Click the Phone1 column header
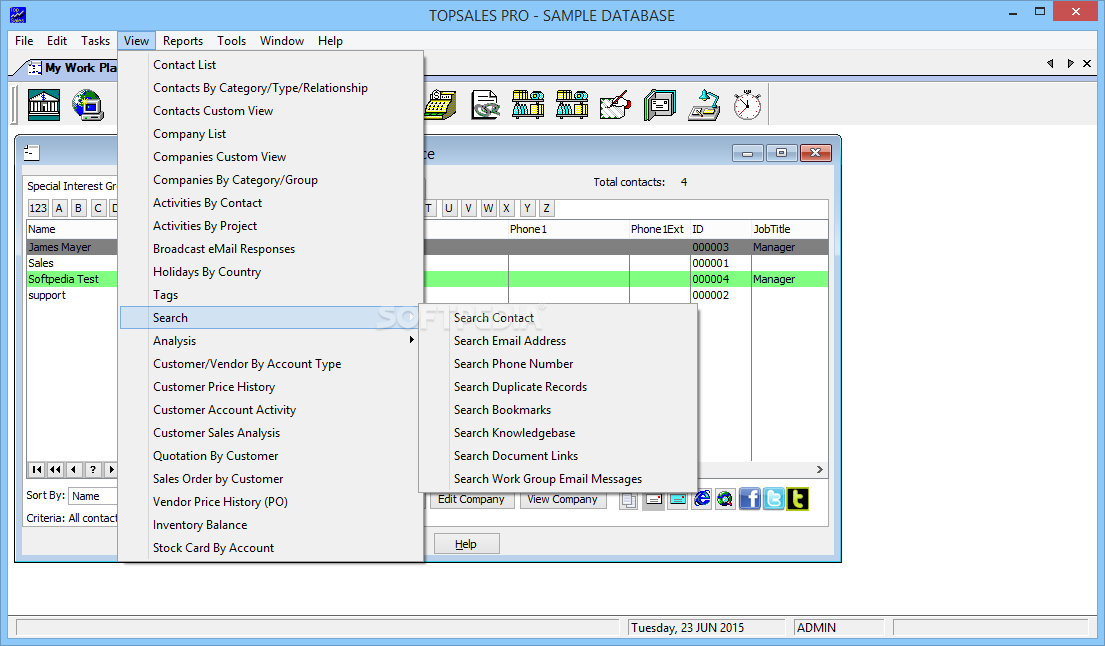Image resolution: width=1105 pixels, height=646 pixels. pos(568,229)
